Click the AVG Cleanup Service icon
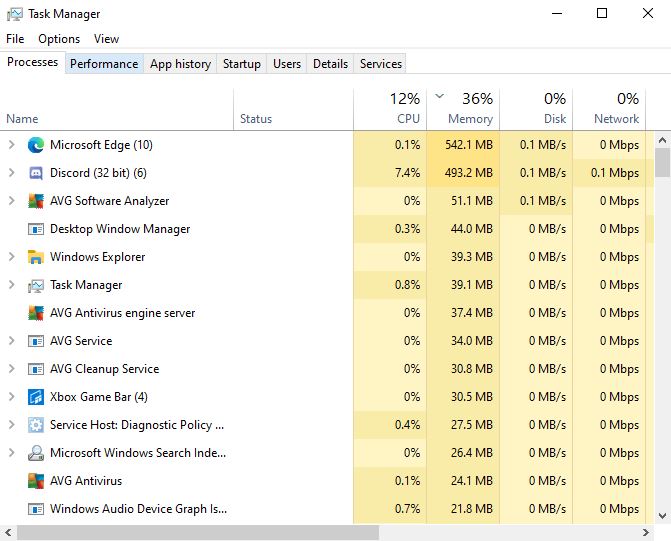 click(x=36, y=369)
